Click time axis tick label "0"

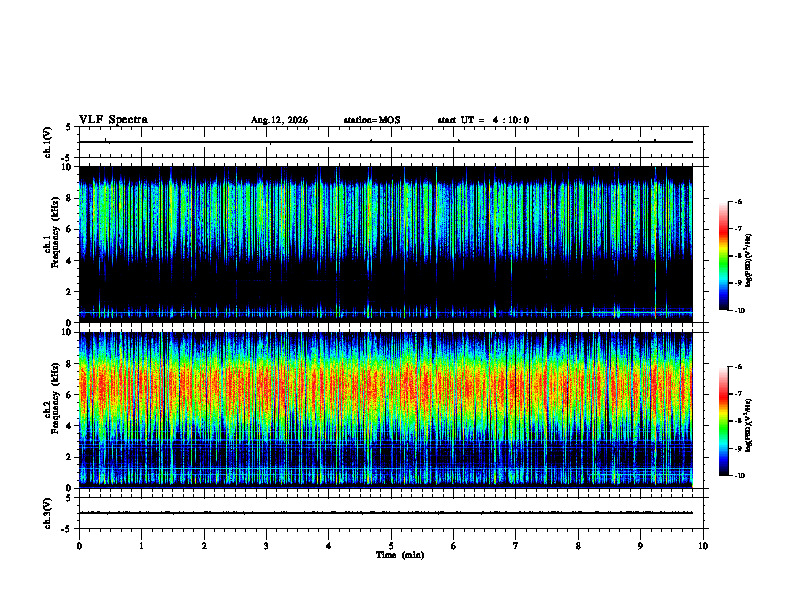pos(79,546)
